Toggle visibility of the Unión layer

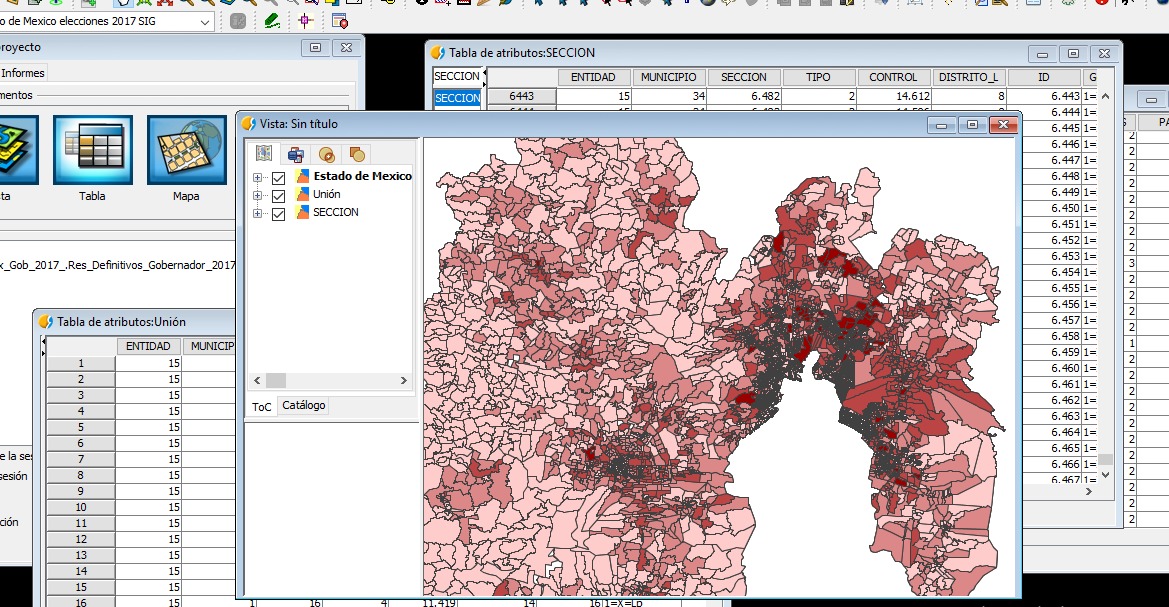point(279,196)
